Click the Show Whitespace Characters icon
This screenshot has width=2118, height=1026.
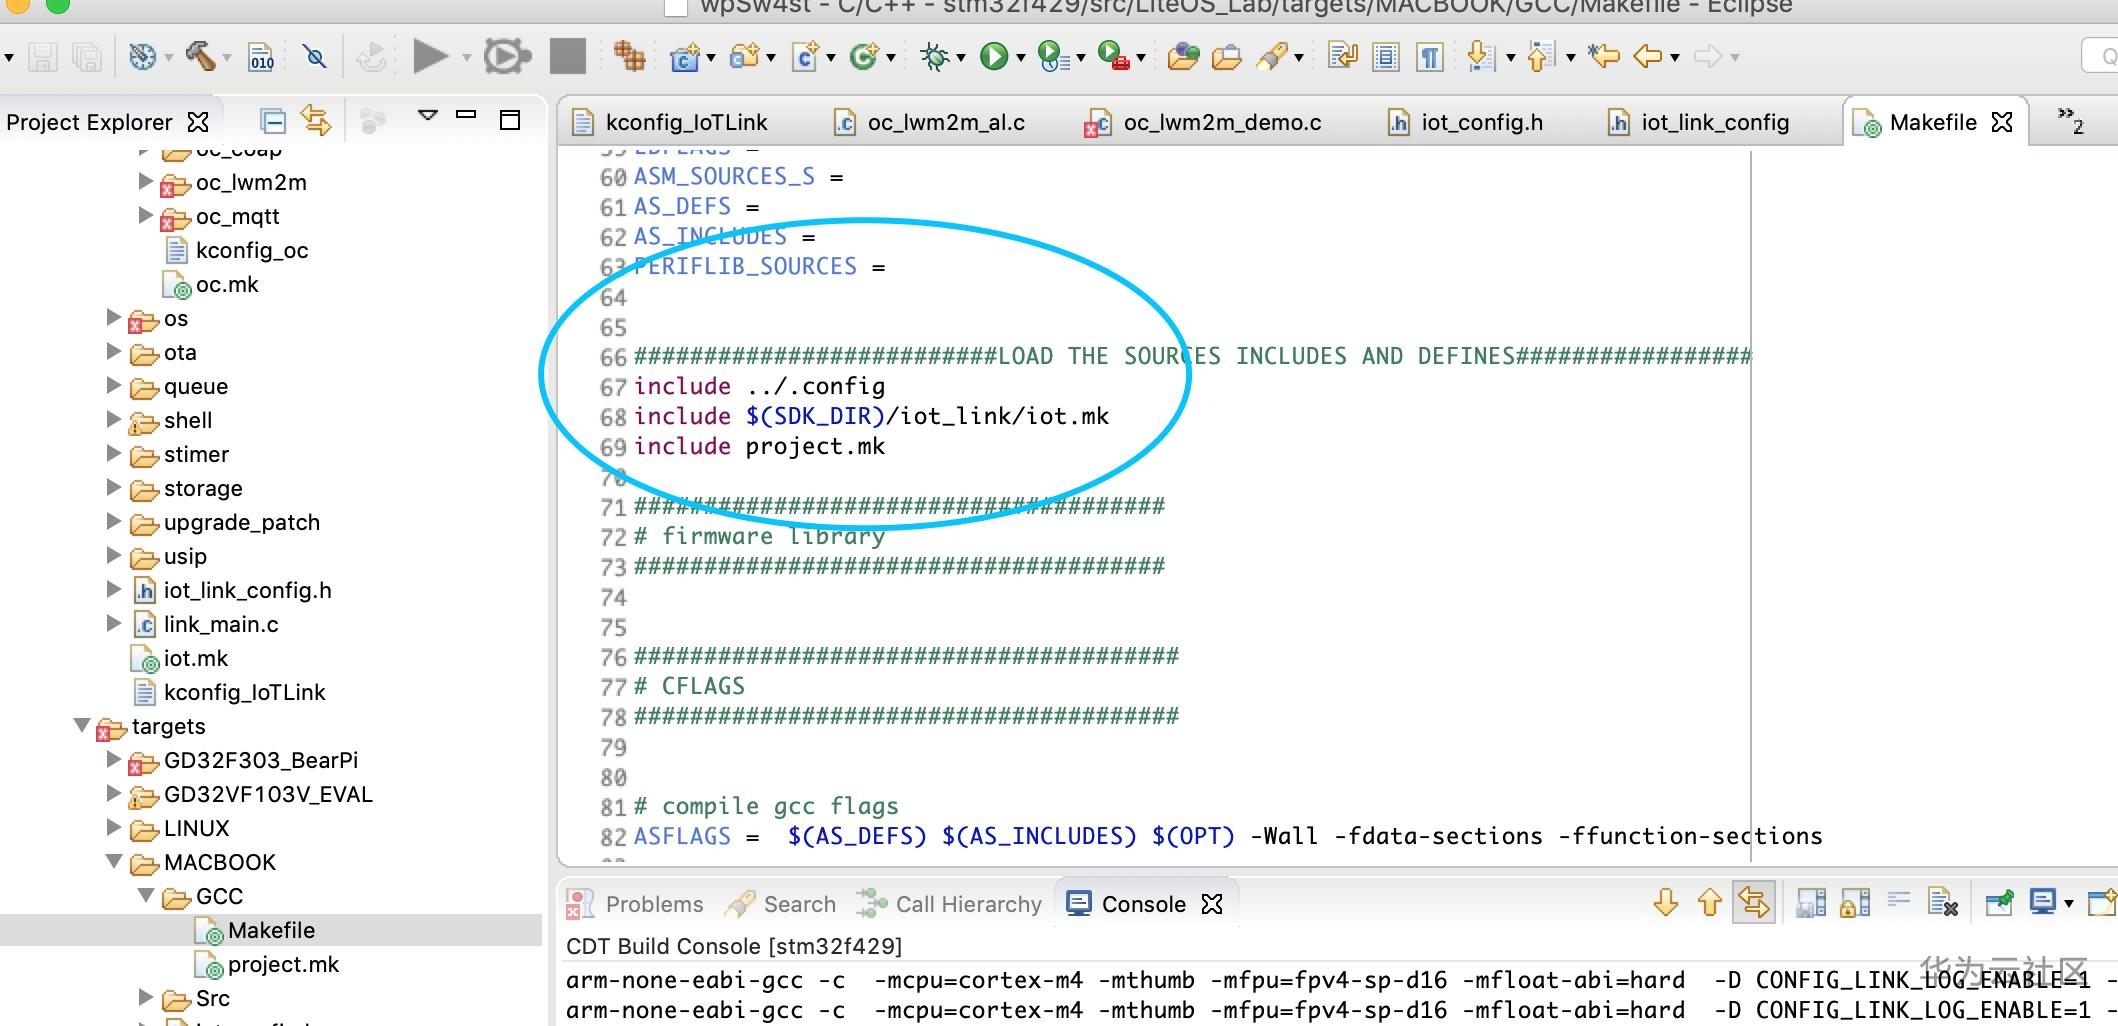(x=1429, y=57)
